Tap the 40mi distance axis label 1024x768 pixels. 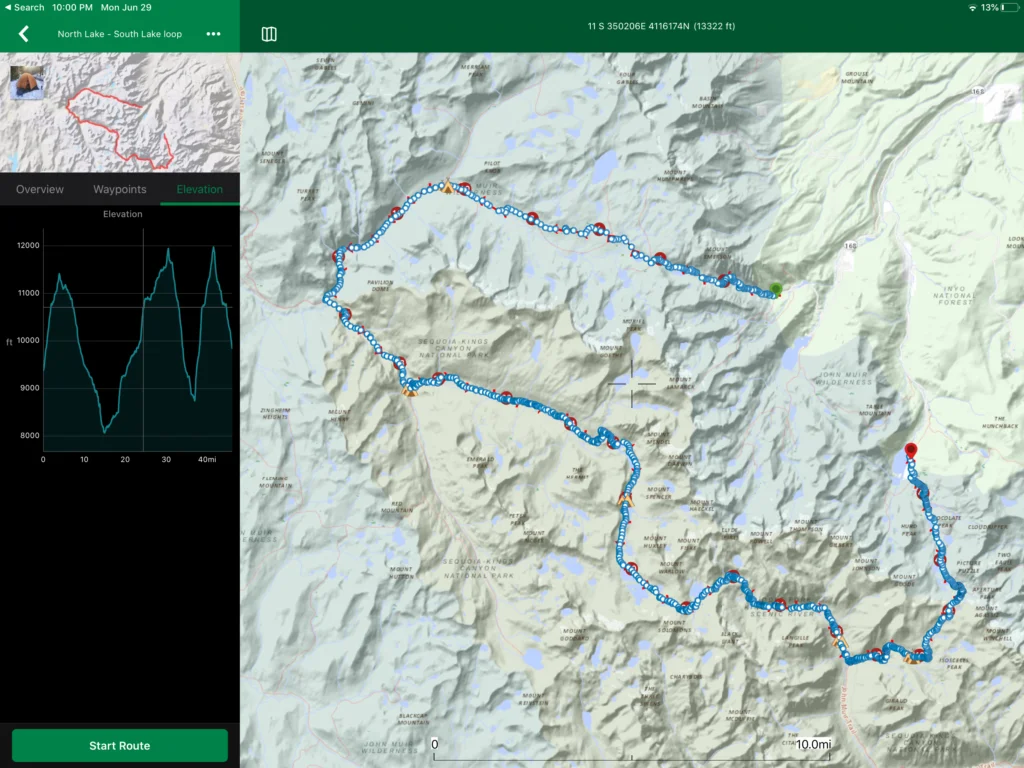click(207, 460)
